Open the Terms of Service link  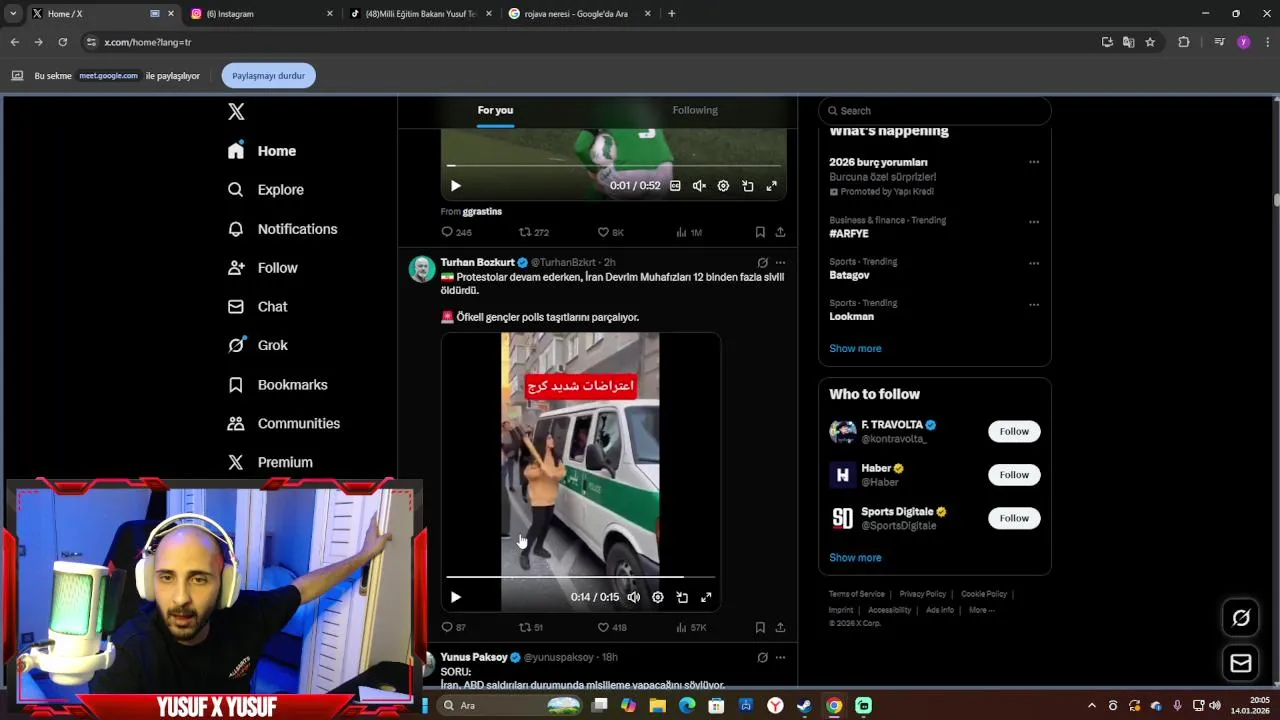pos(857,594)
